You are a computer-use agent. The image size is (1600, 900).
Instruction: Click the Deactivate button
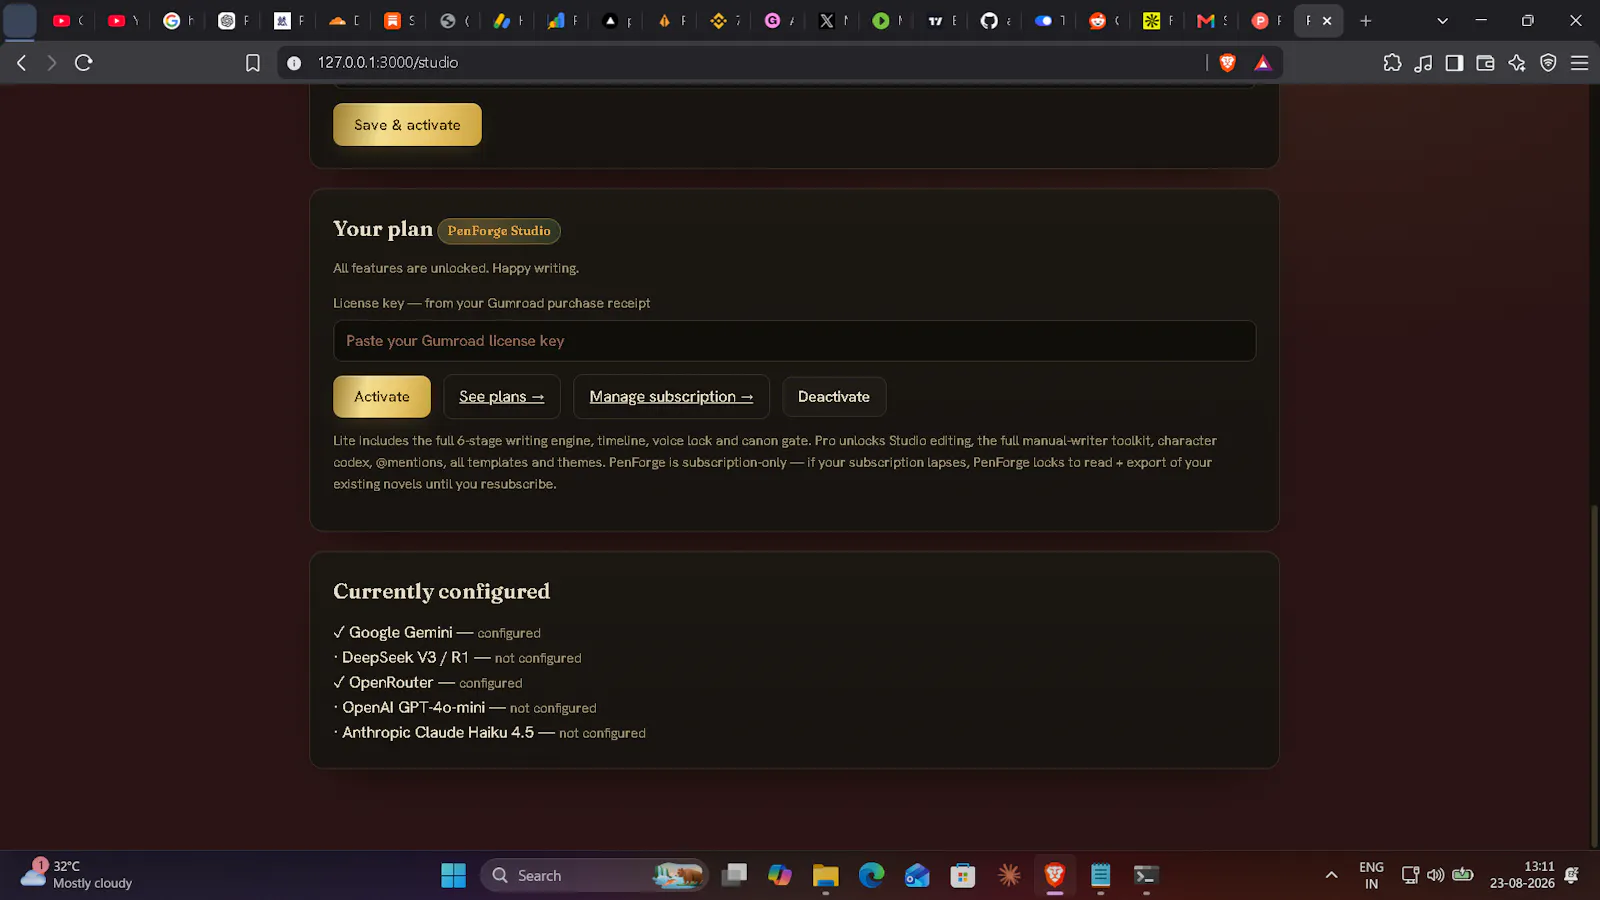(834, 397)
